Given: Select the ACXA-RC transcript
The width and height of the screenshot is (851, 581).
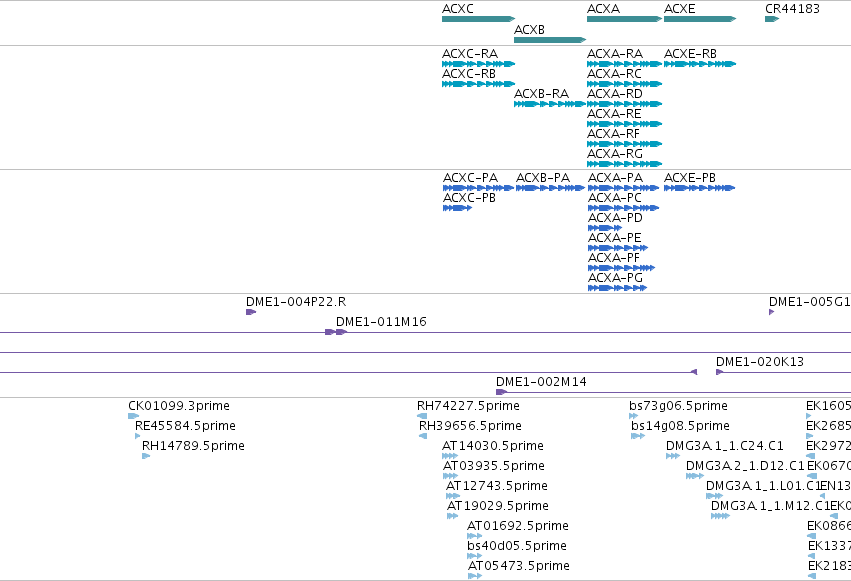Looking at the screenshot, I should point(624,84).
